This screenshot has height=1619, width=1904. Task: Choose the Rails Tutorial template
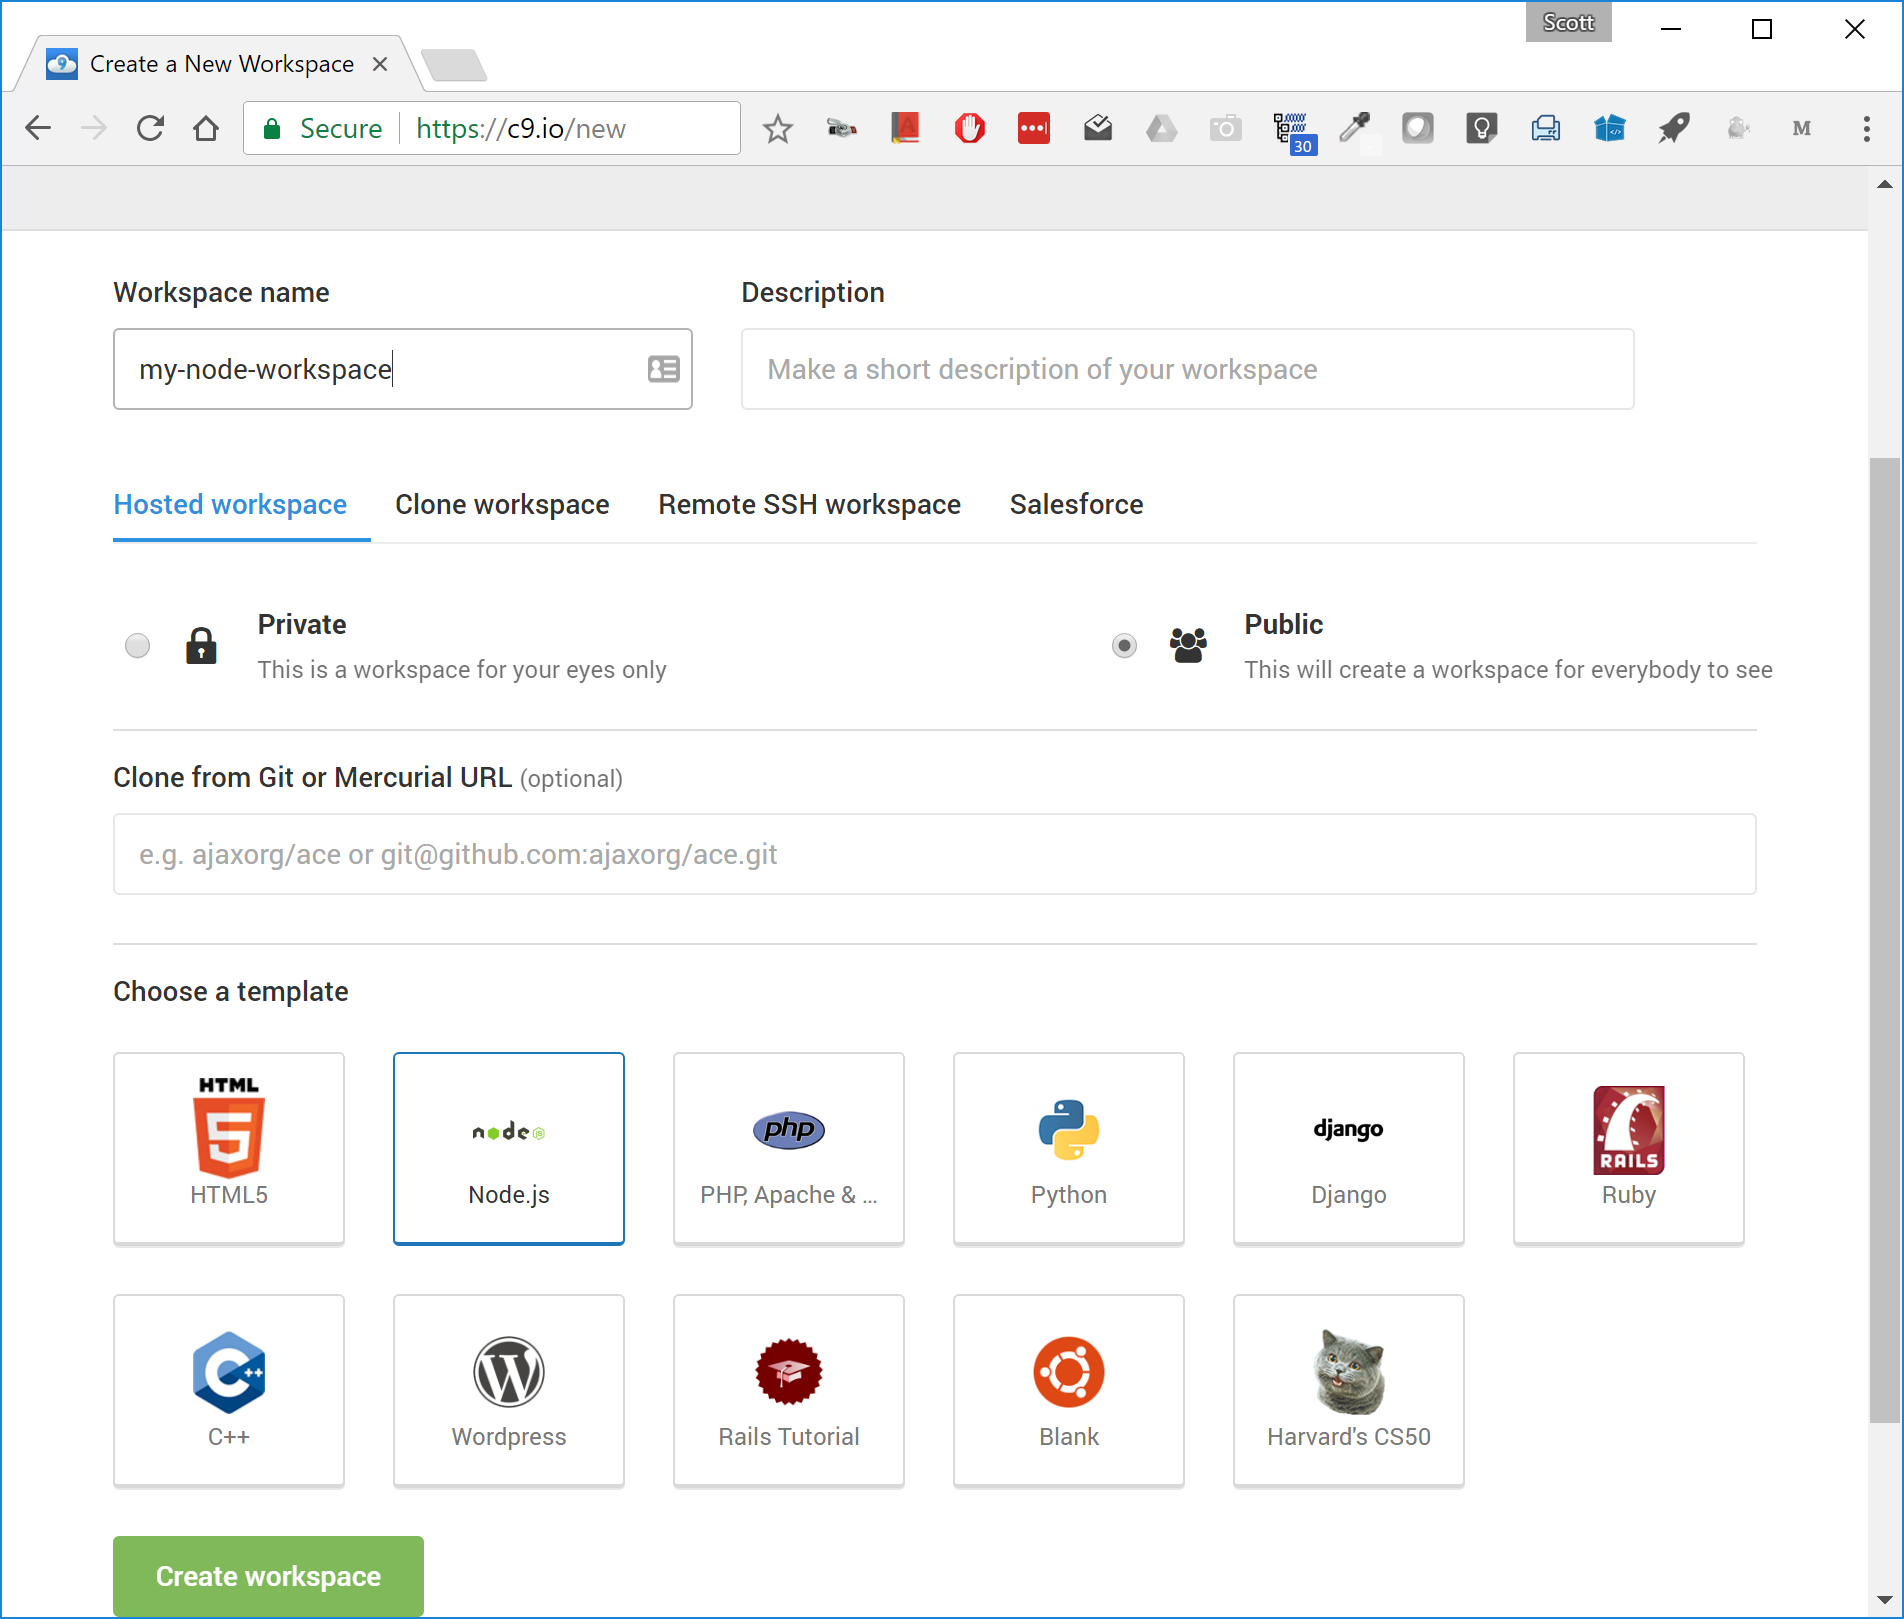[789, 1390]
